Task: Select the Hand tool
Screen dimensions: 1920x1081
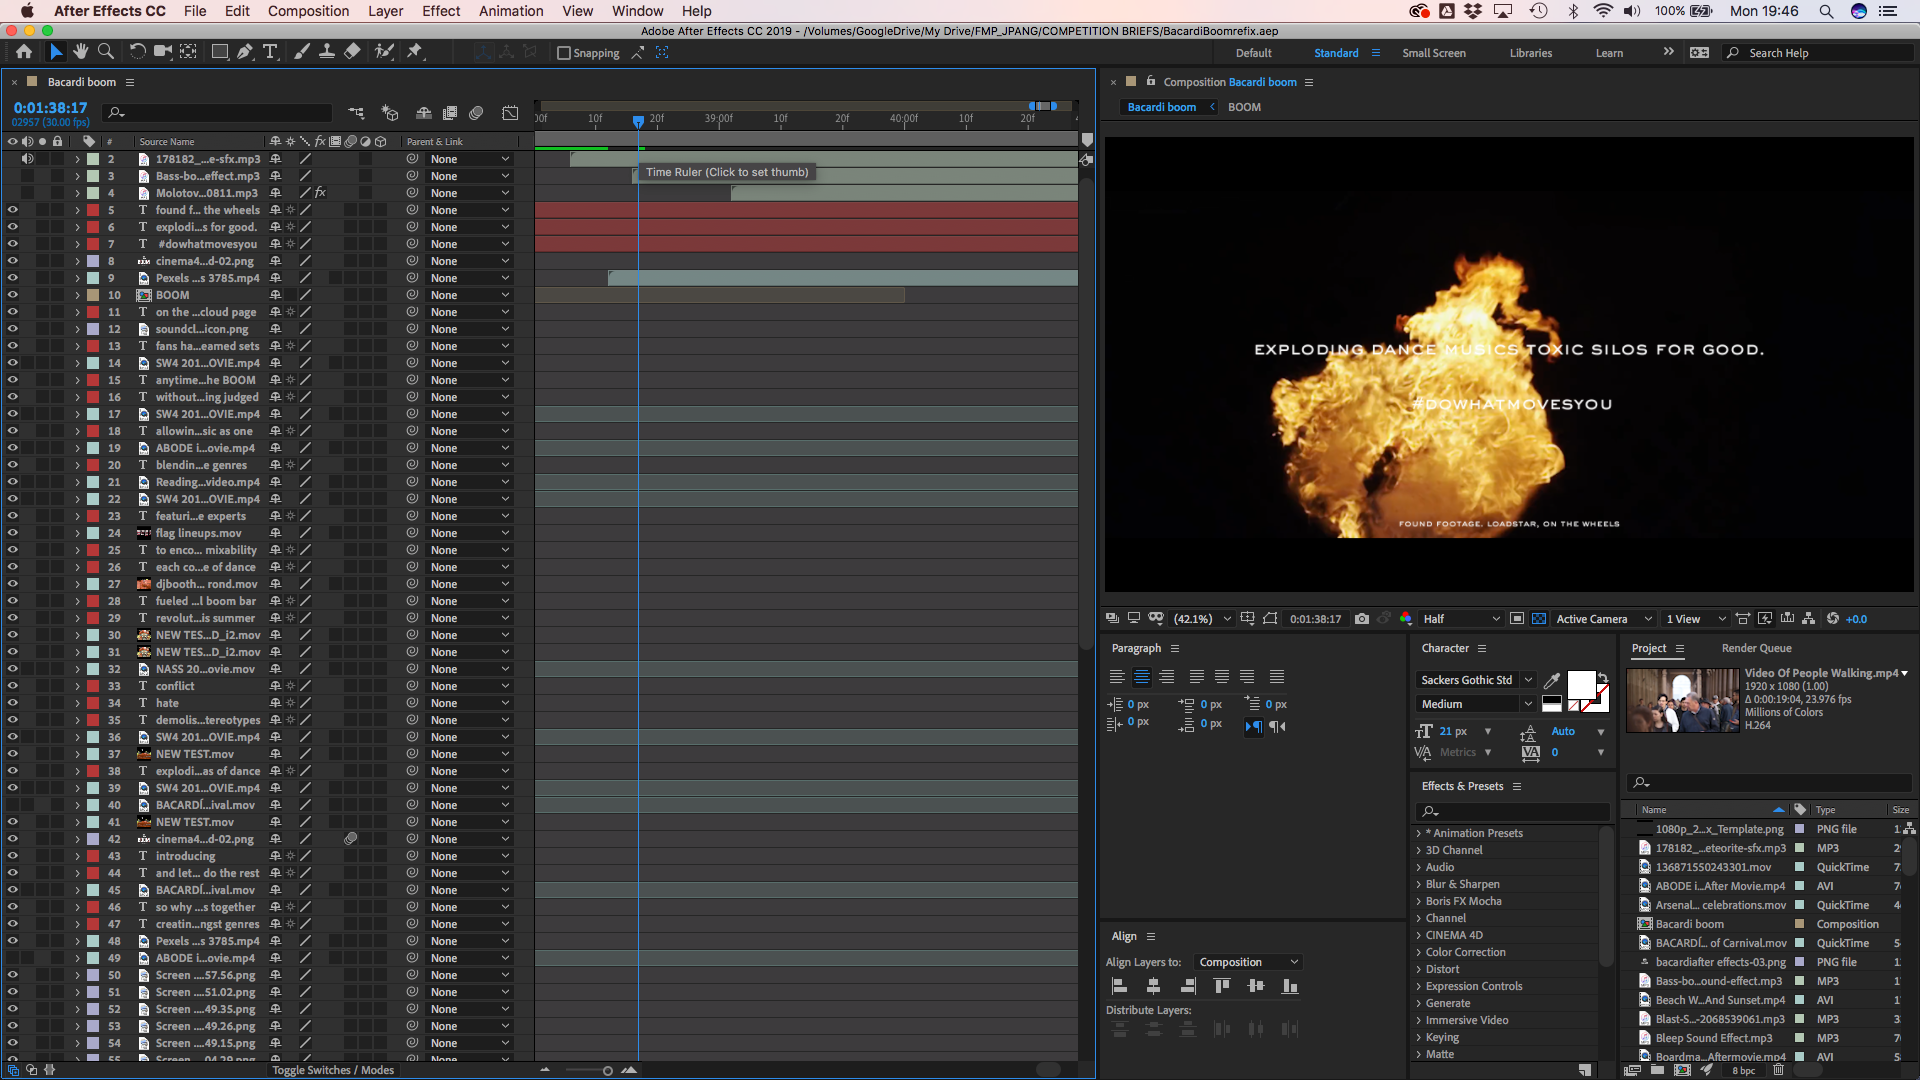Action: [x=80, y=52]
